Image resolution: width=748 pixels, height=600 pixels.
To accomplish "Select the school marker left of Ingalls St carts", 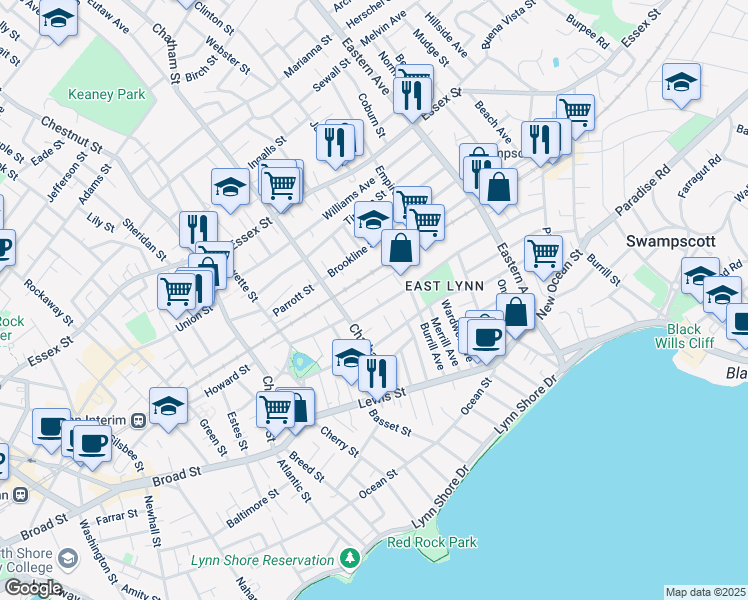I will coord(230,187).
